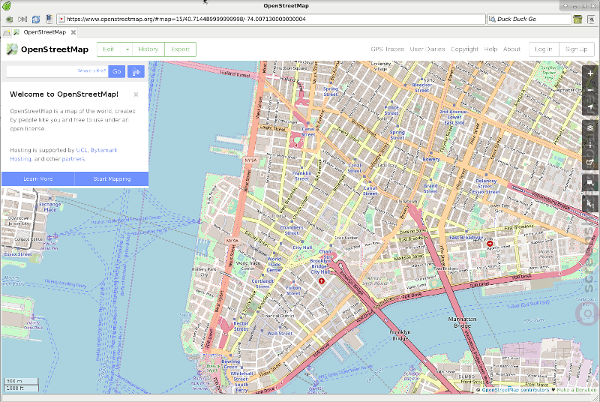Screen dimensions: 600x402
Task: Open the Copyright page
Action: click(x=465, y=49)
